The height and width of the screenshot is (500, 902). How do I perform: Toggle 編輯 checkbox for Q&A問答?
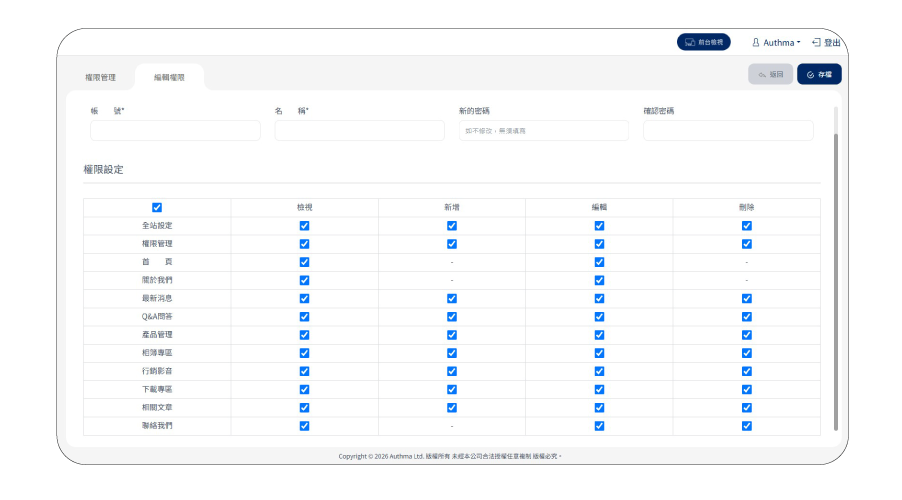coord(599,316)
